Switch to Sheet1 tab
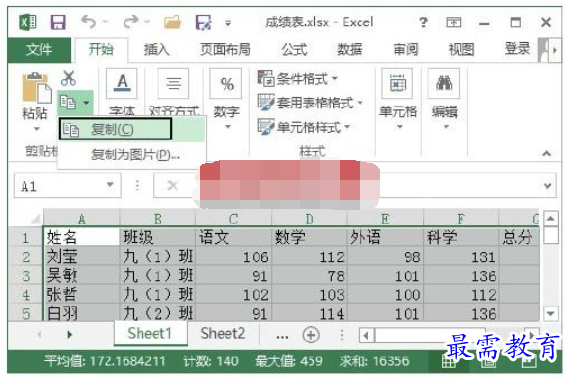This screenshot has height=378, width=568. (x=150, y=333)
